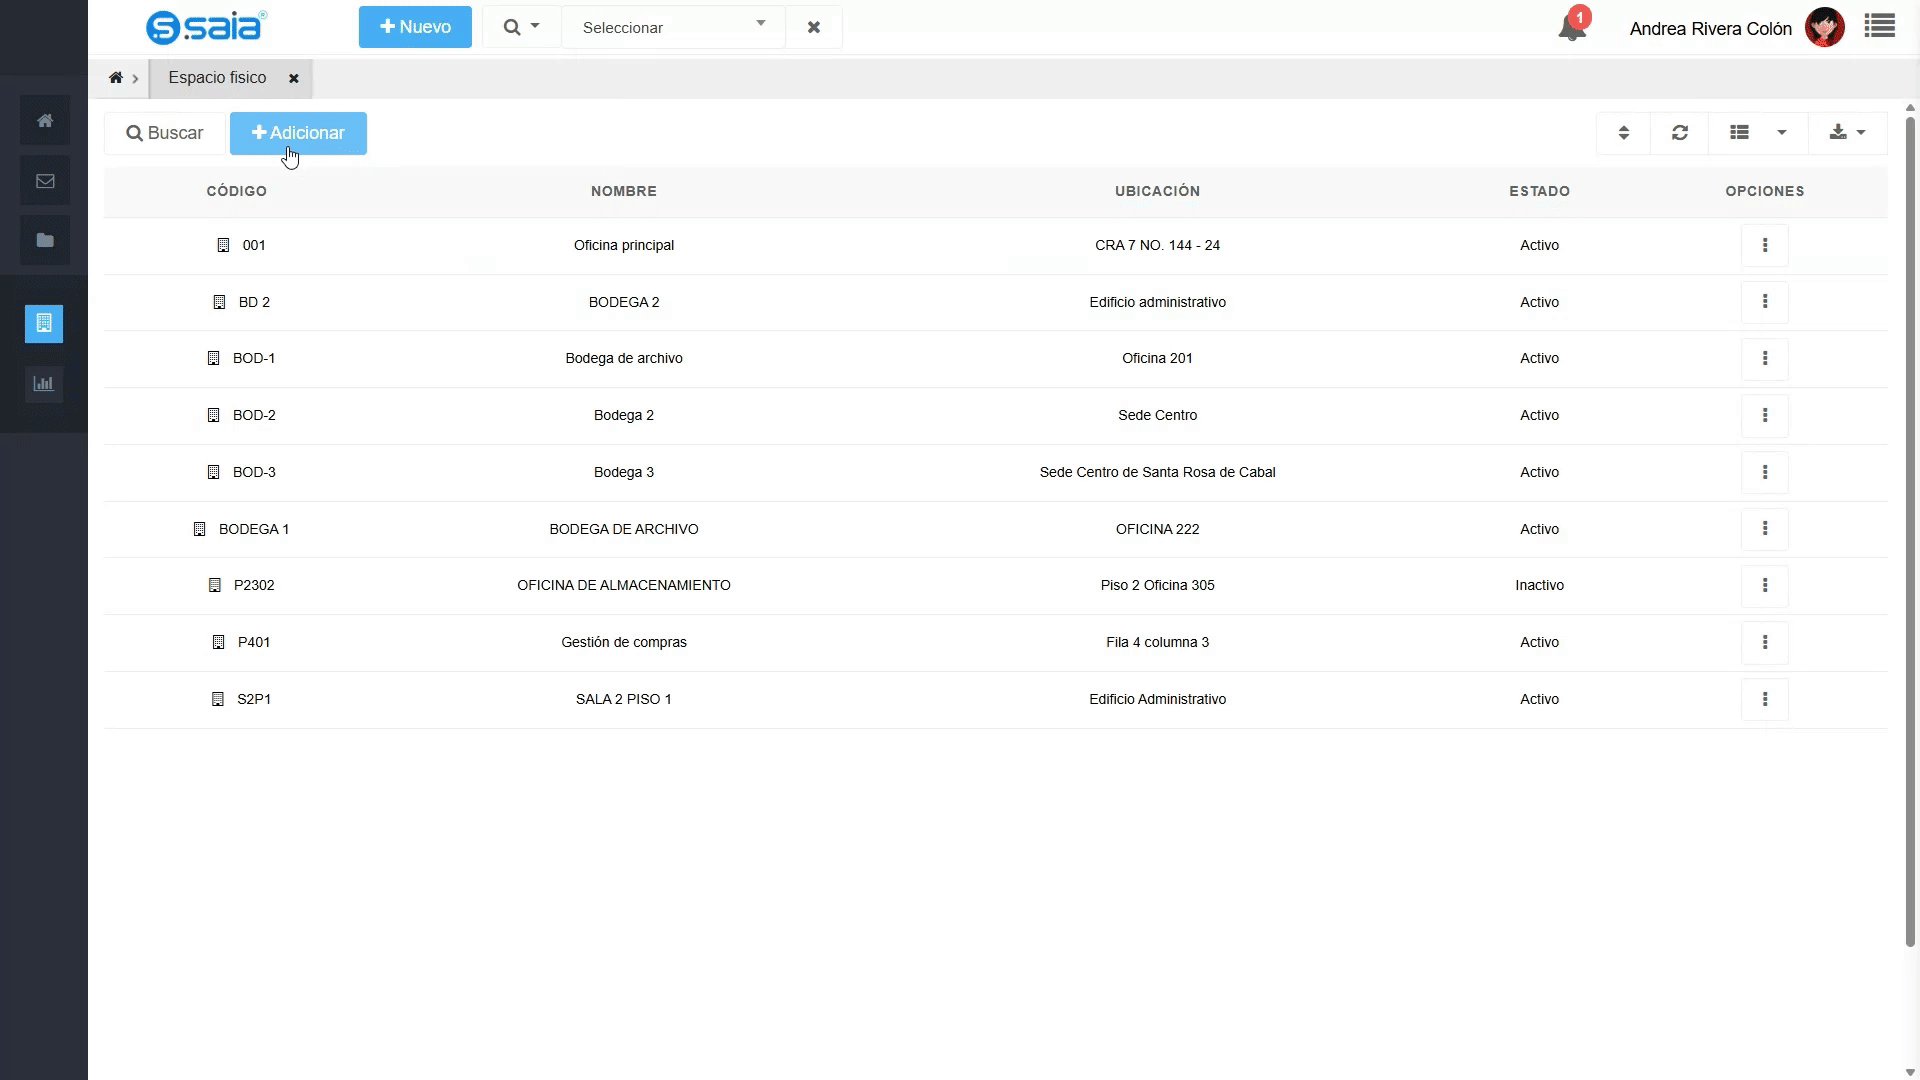Click the breadcrumb home icon

coord(116,78)
